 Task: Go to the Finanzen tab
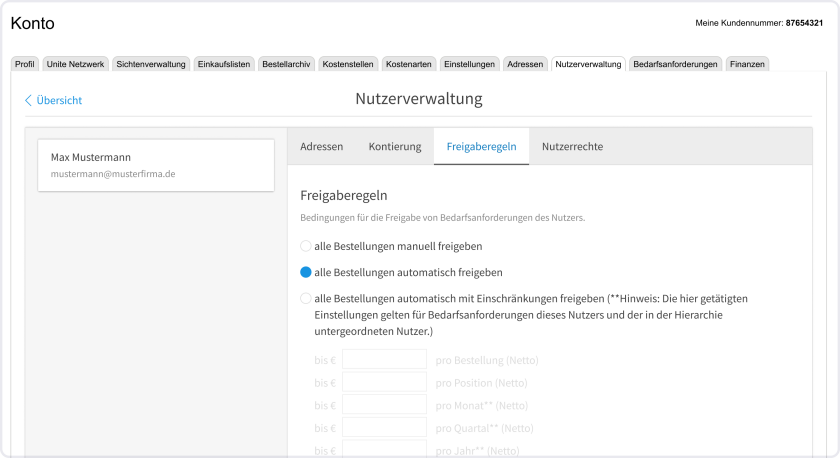pos(748,64)
